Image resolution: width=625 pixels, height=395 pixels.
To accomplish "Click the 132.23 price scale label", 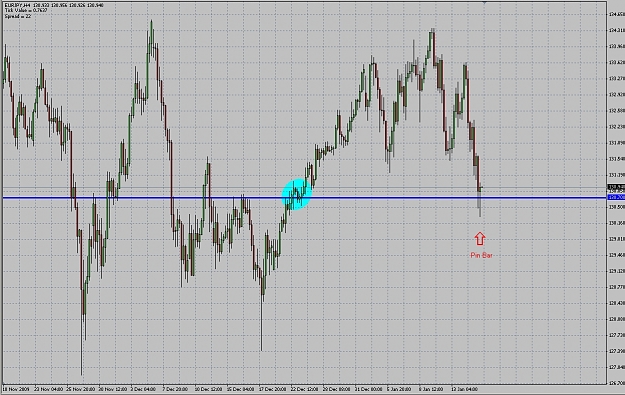I will [x=617, y=127].
